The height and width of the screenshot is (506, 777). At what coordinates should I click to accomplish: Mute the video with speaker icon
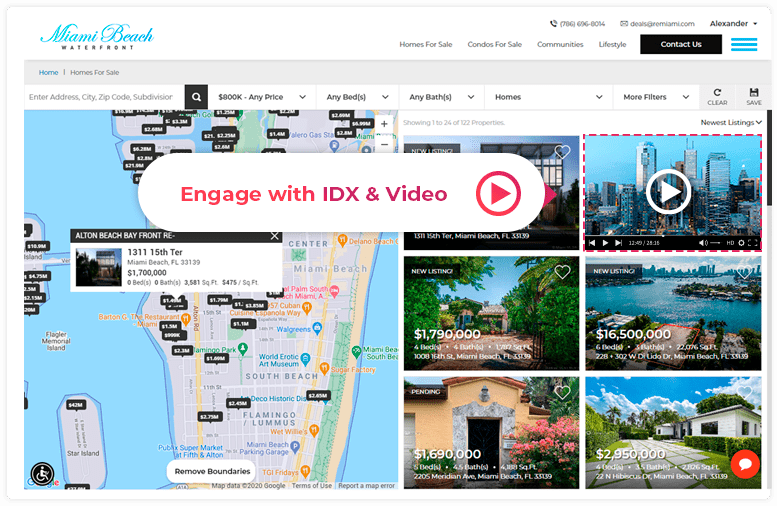703,243
